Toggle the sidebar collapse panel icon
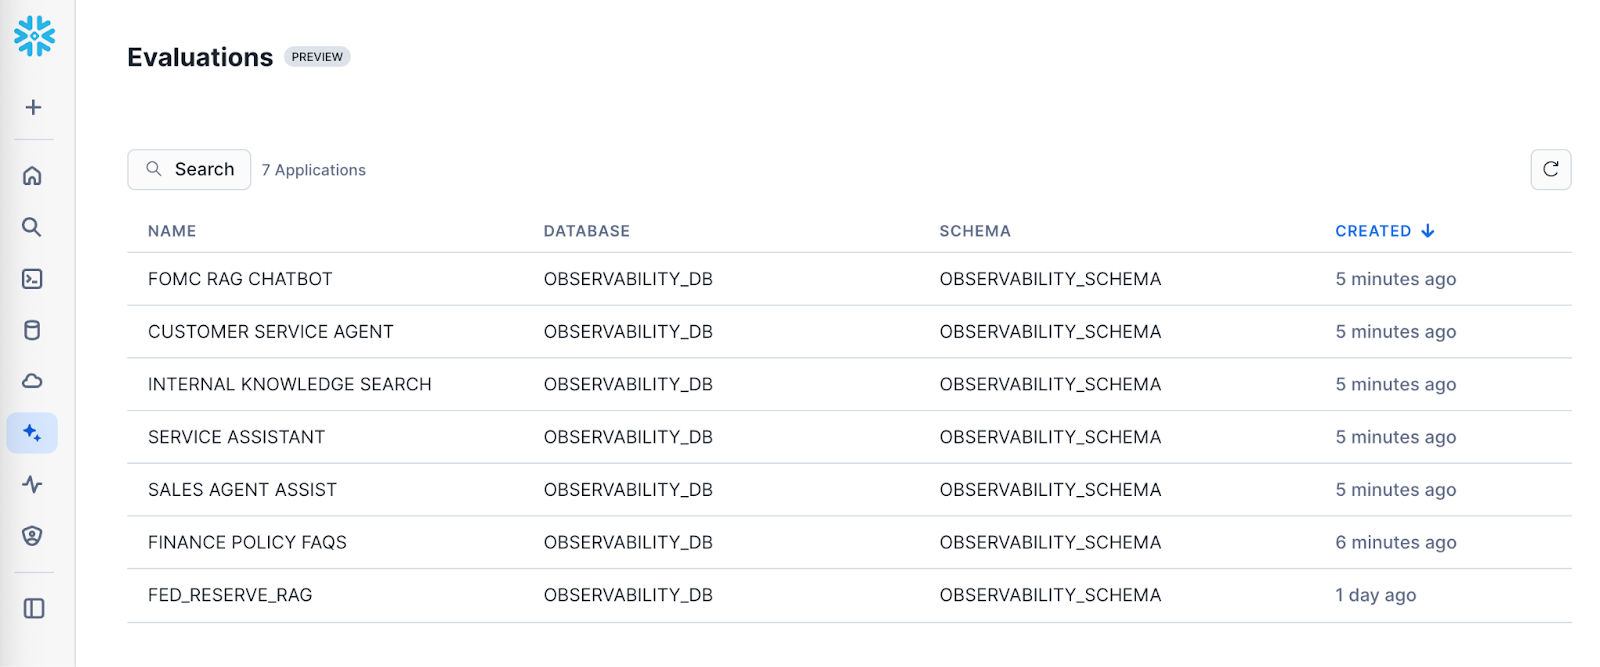 click(x=34, y=608)
